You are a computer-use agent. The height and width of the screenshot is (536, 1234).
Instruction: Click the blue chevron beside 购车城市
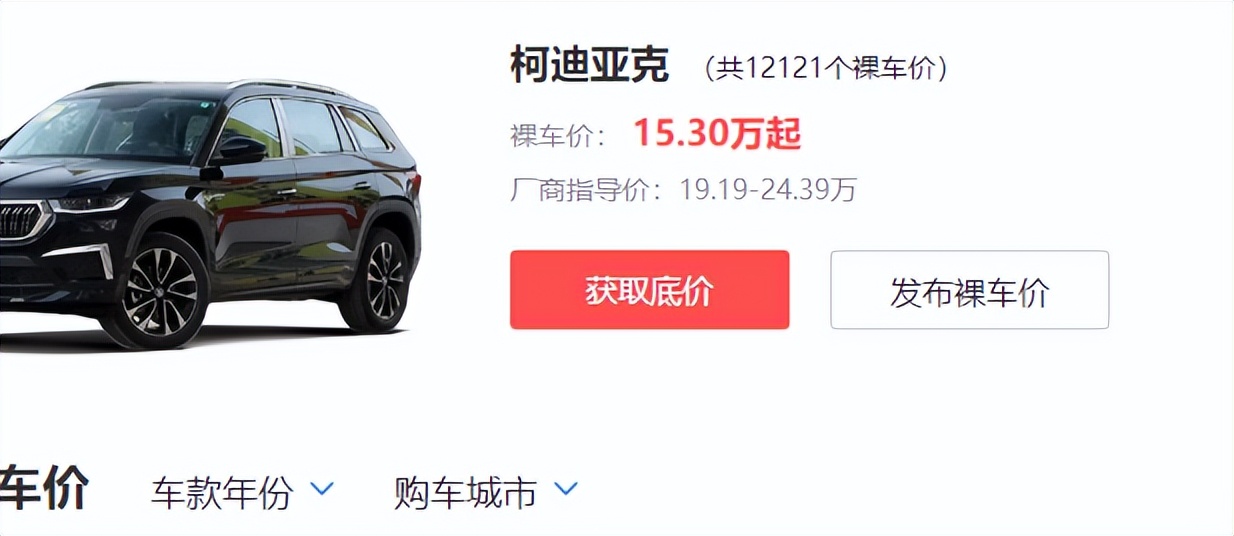click(x=565, y=489)
